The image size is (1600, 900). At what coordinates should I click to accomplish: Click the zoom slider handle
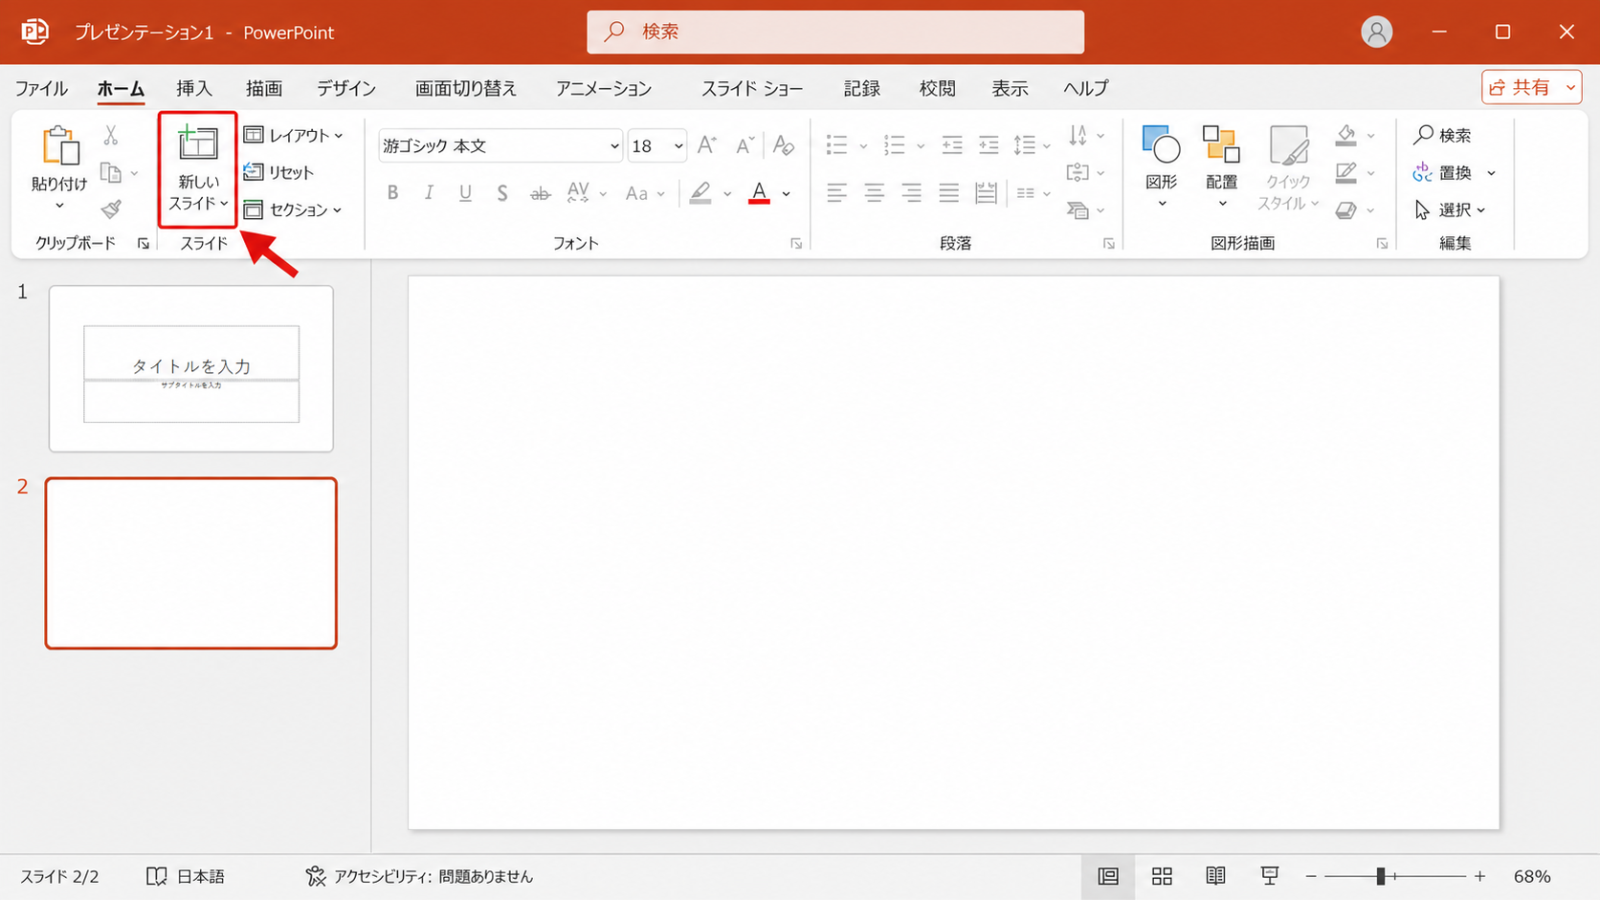1380,876
